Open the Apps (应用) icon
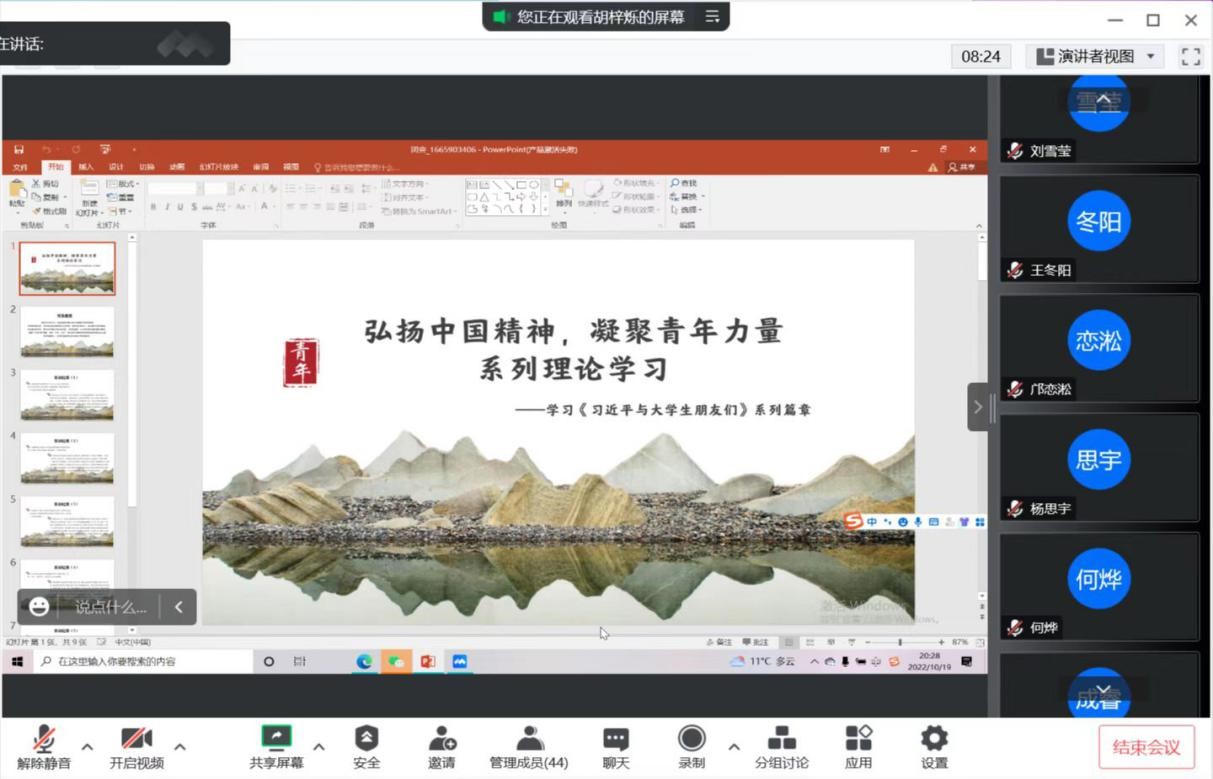This screenshot has width=1213, height=779. coord(858,746)
